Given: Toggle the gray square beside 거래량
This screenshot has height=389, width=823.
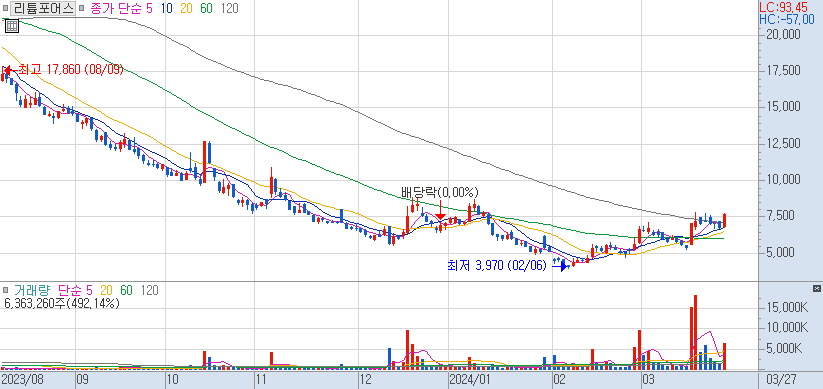Looking at the screenshot, I should click(x=5, y=290).
